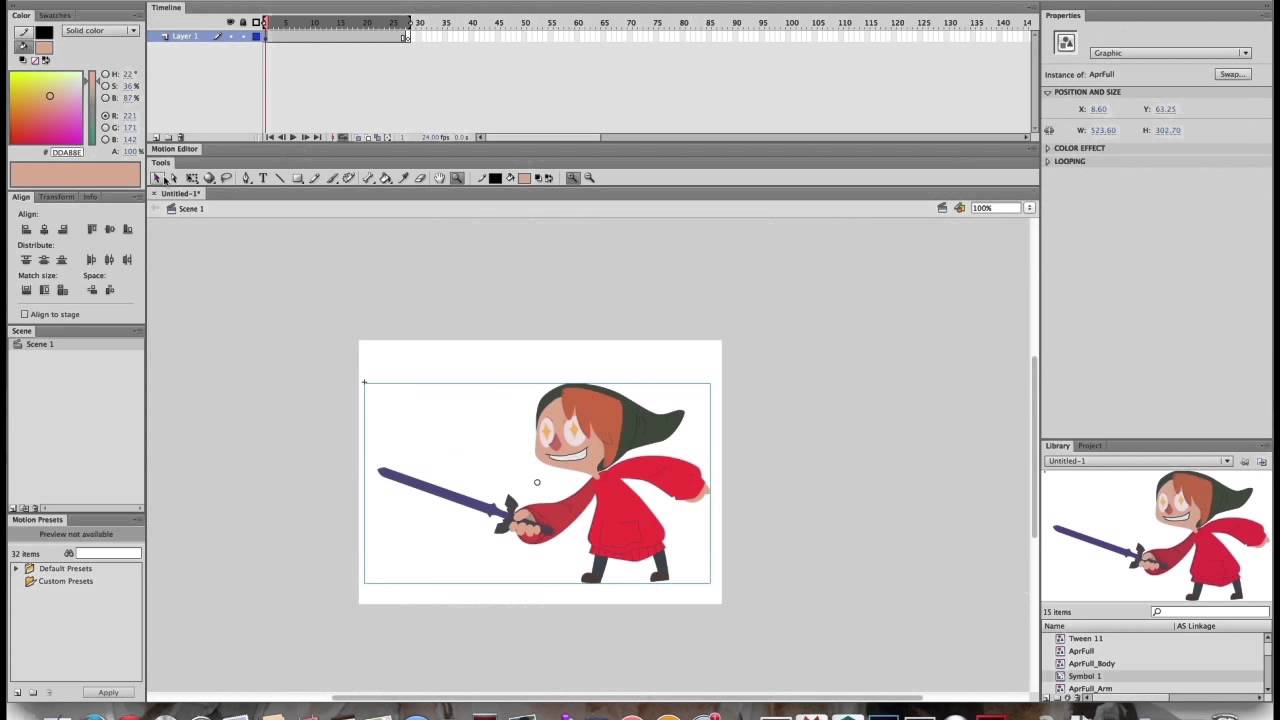Viewport: 1280px width, 720px height.
Task: Open the Untitled-1 library document dropdown
Action: [1139, 461]
